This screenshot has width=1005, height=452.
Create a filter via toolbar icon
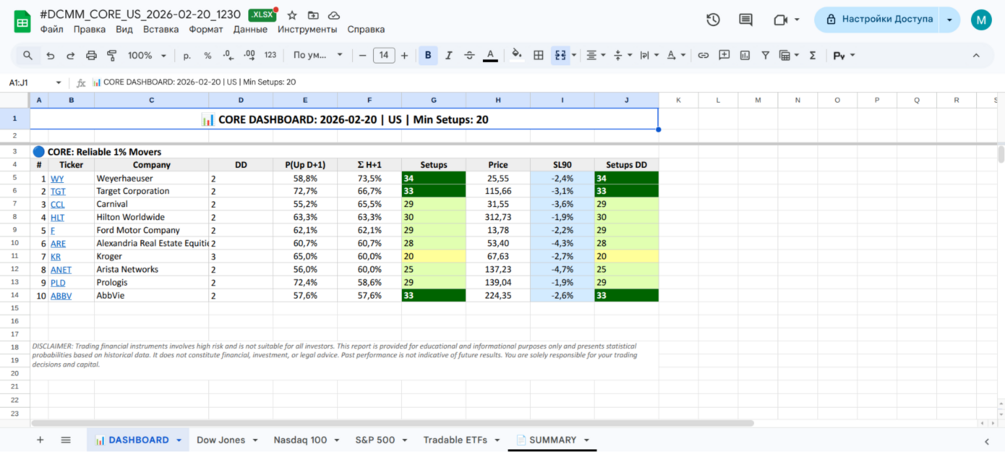coord(765,56)
